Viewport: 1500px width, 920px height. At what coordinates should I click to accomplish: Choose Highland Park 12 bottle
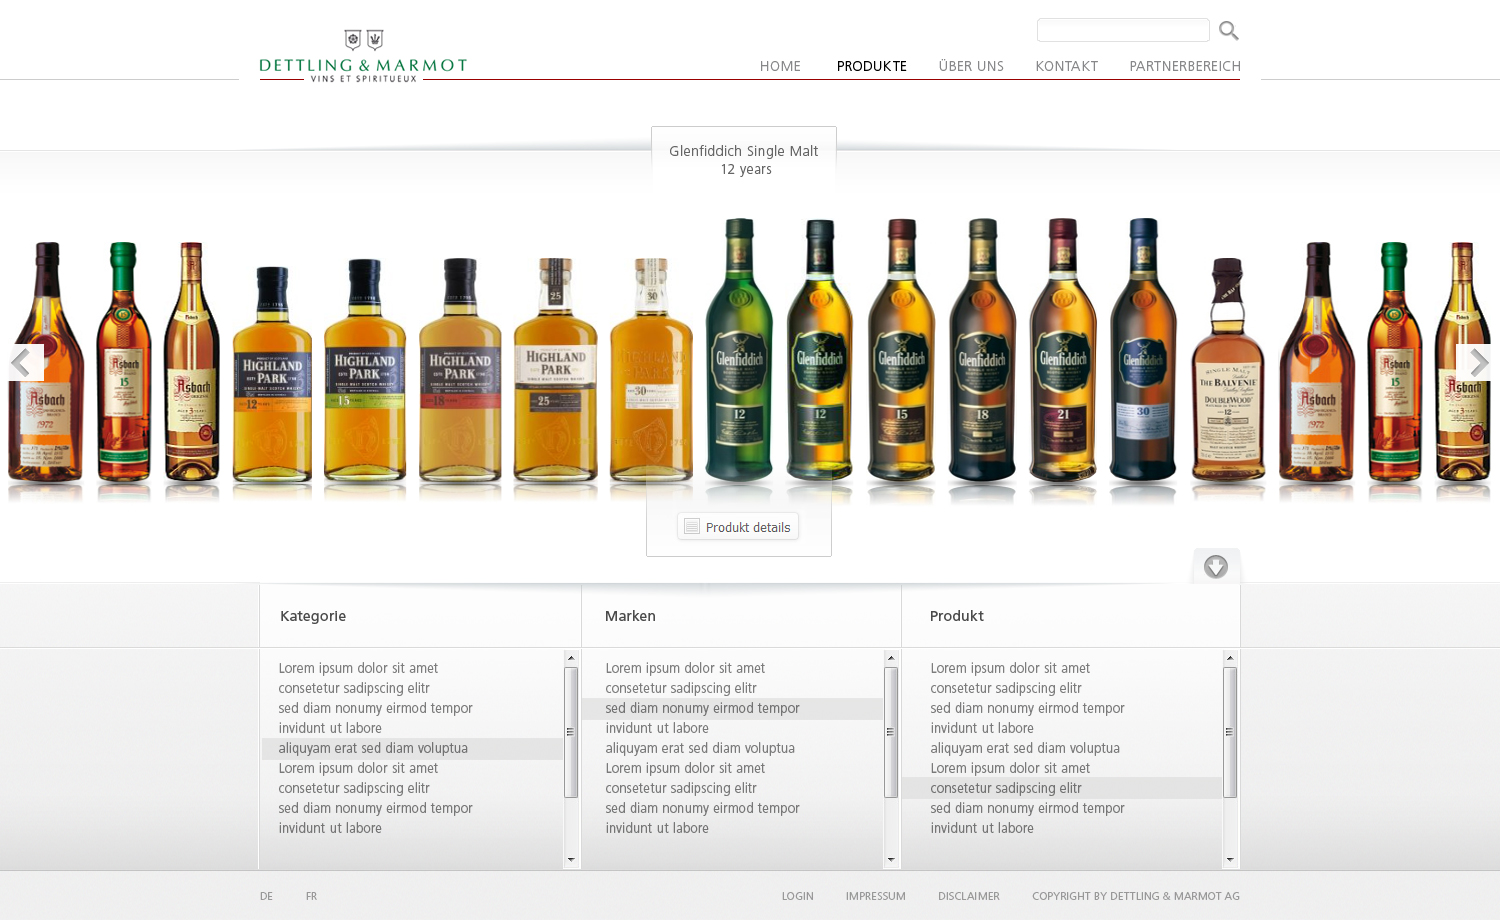272,375
